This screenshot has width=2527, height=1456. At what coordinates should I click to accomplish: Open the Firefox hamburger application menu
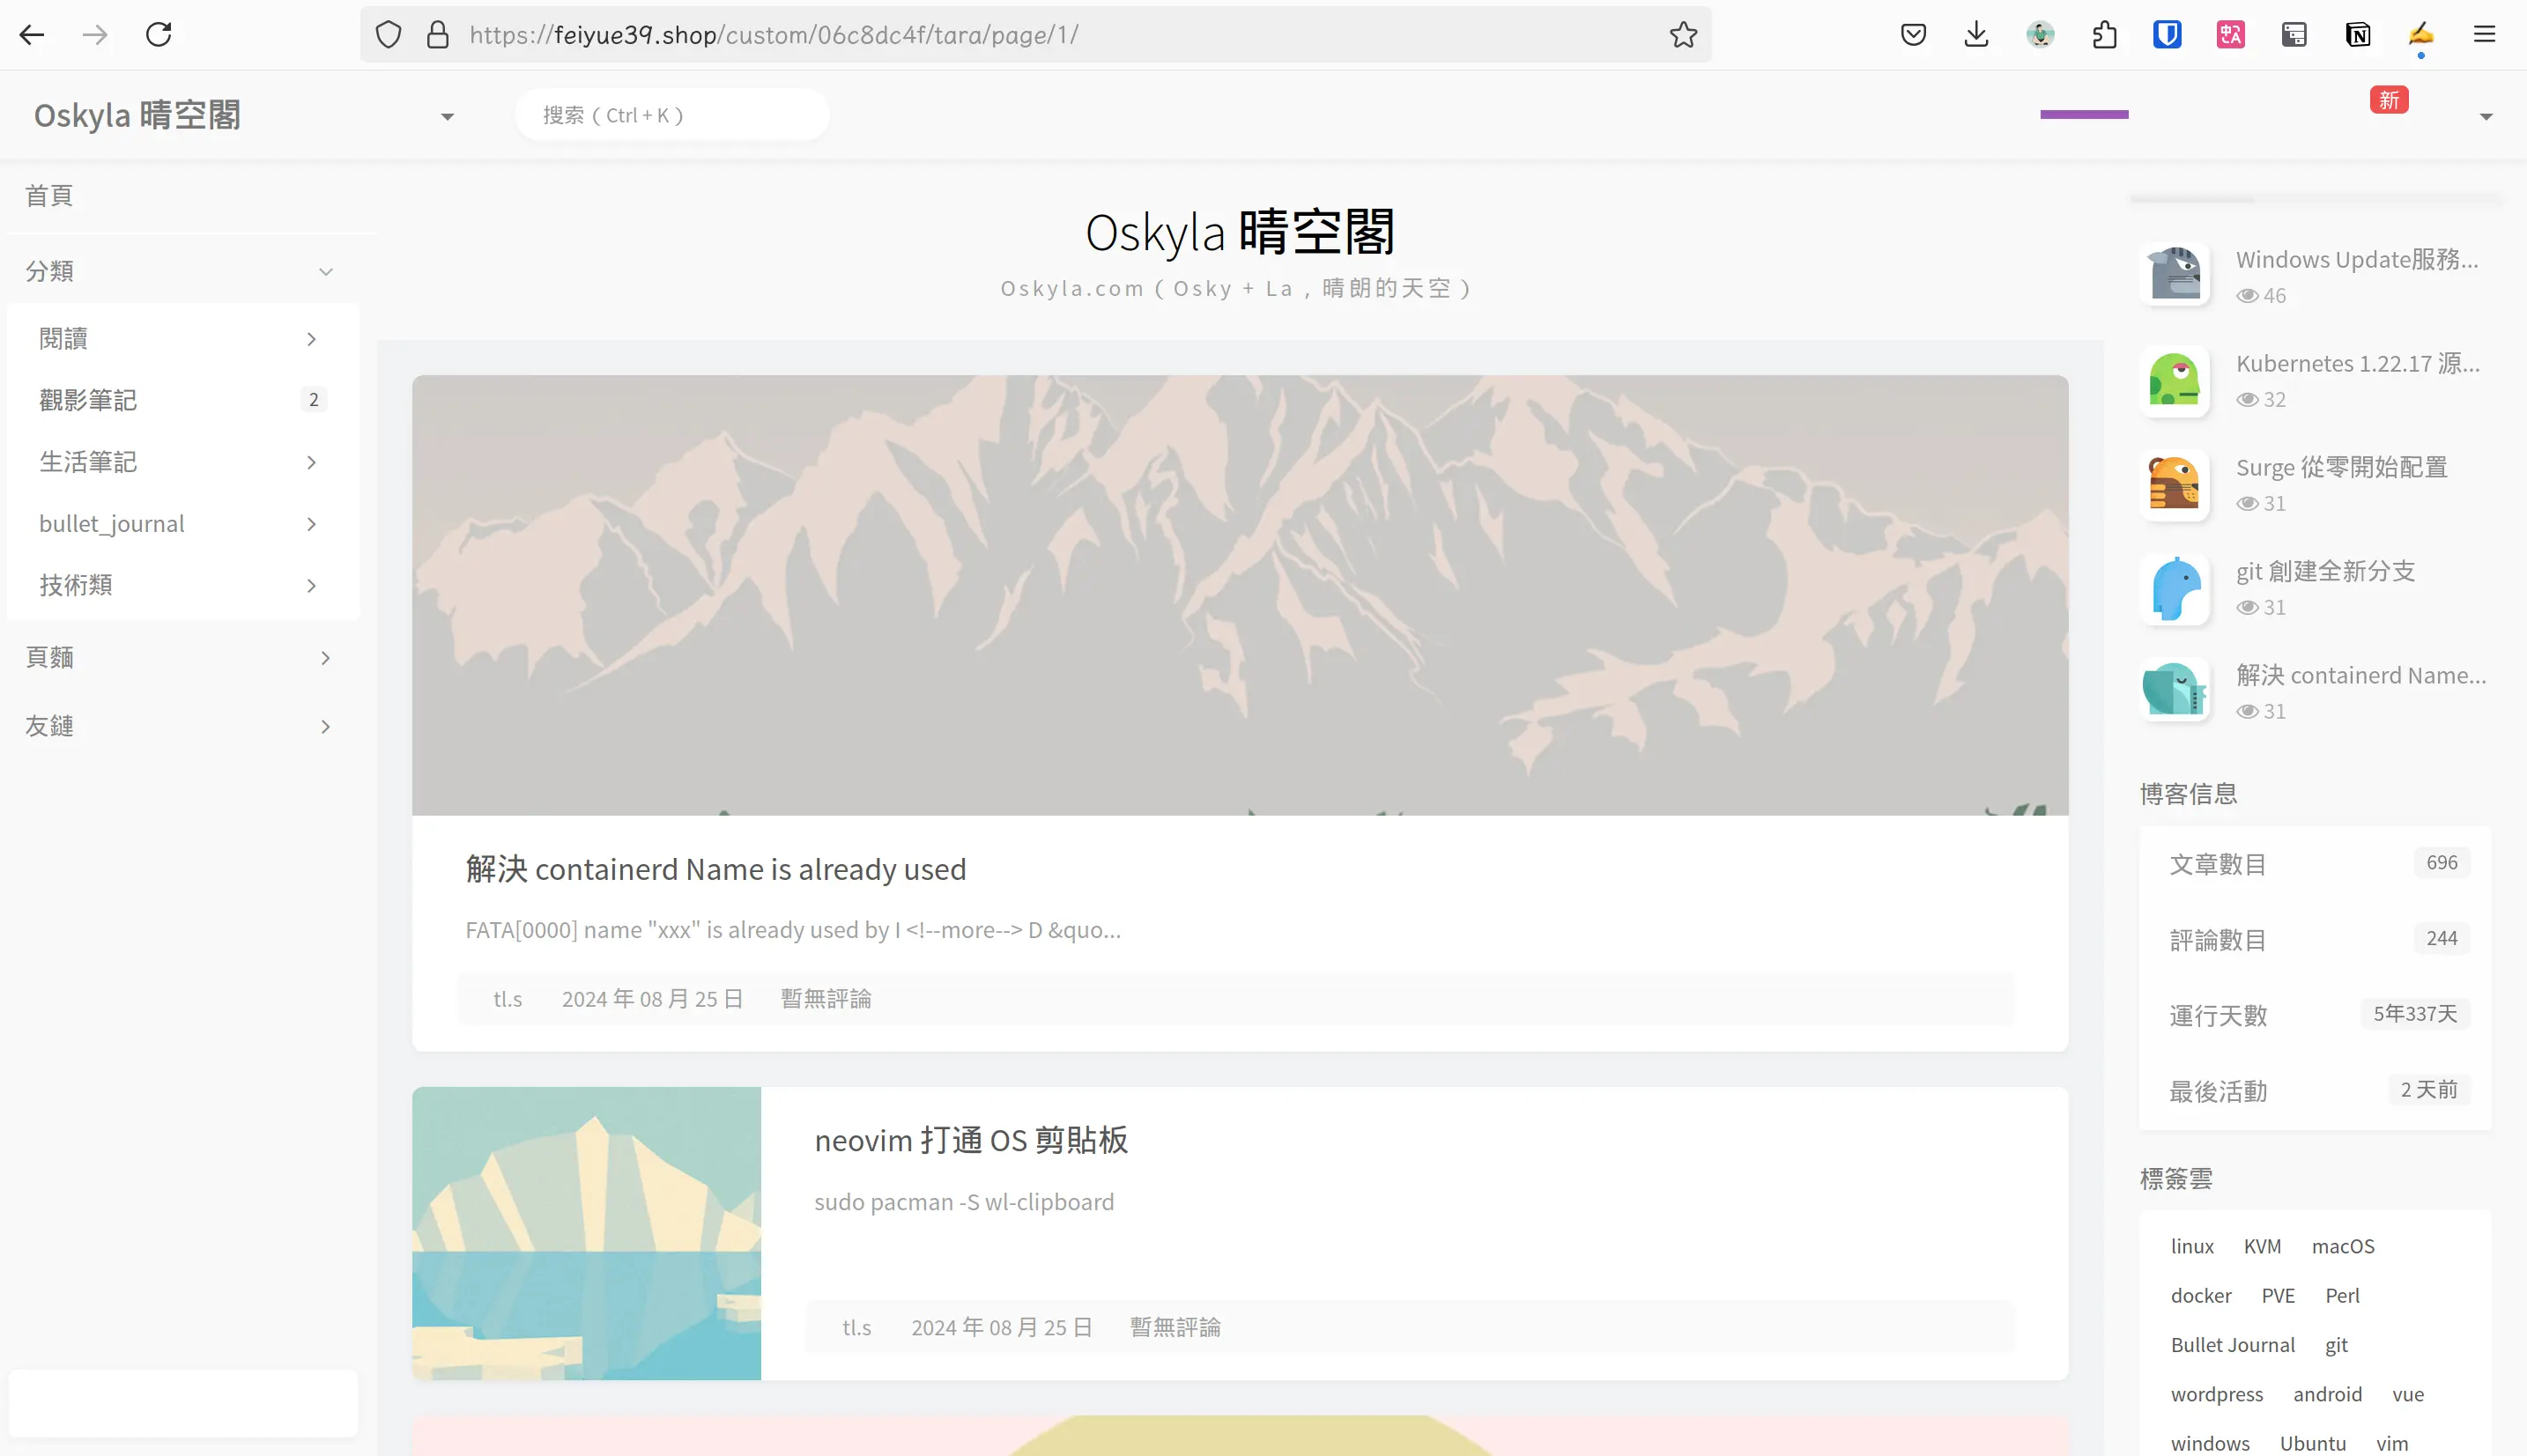(x=2485, y=35)
